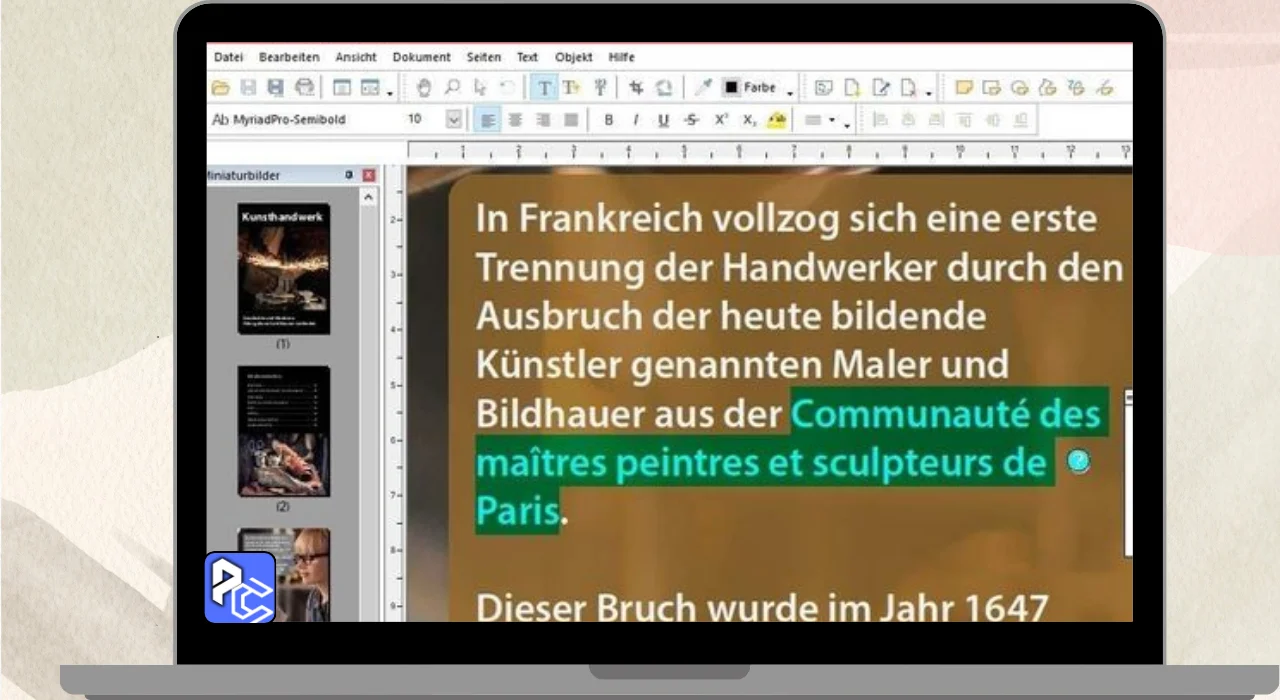Select the Hand pan tool

[423, 88]
